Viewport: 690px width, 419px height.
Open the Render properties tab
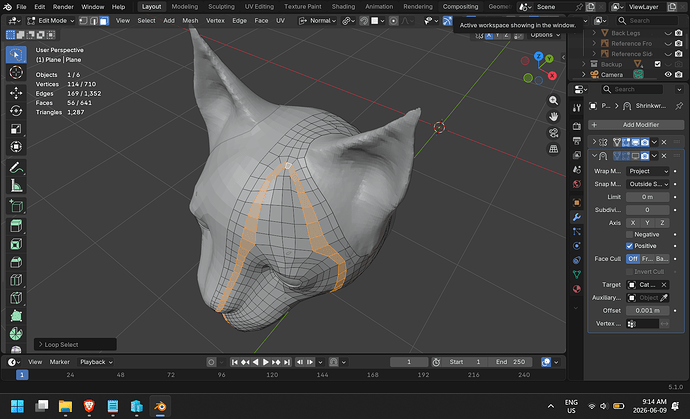pos(576,126)
